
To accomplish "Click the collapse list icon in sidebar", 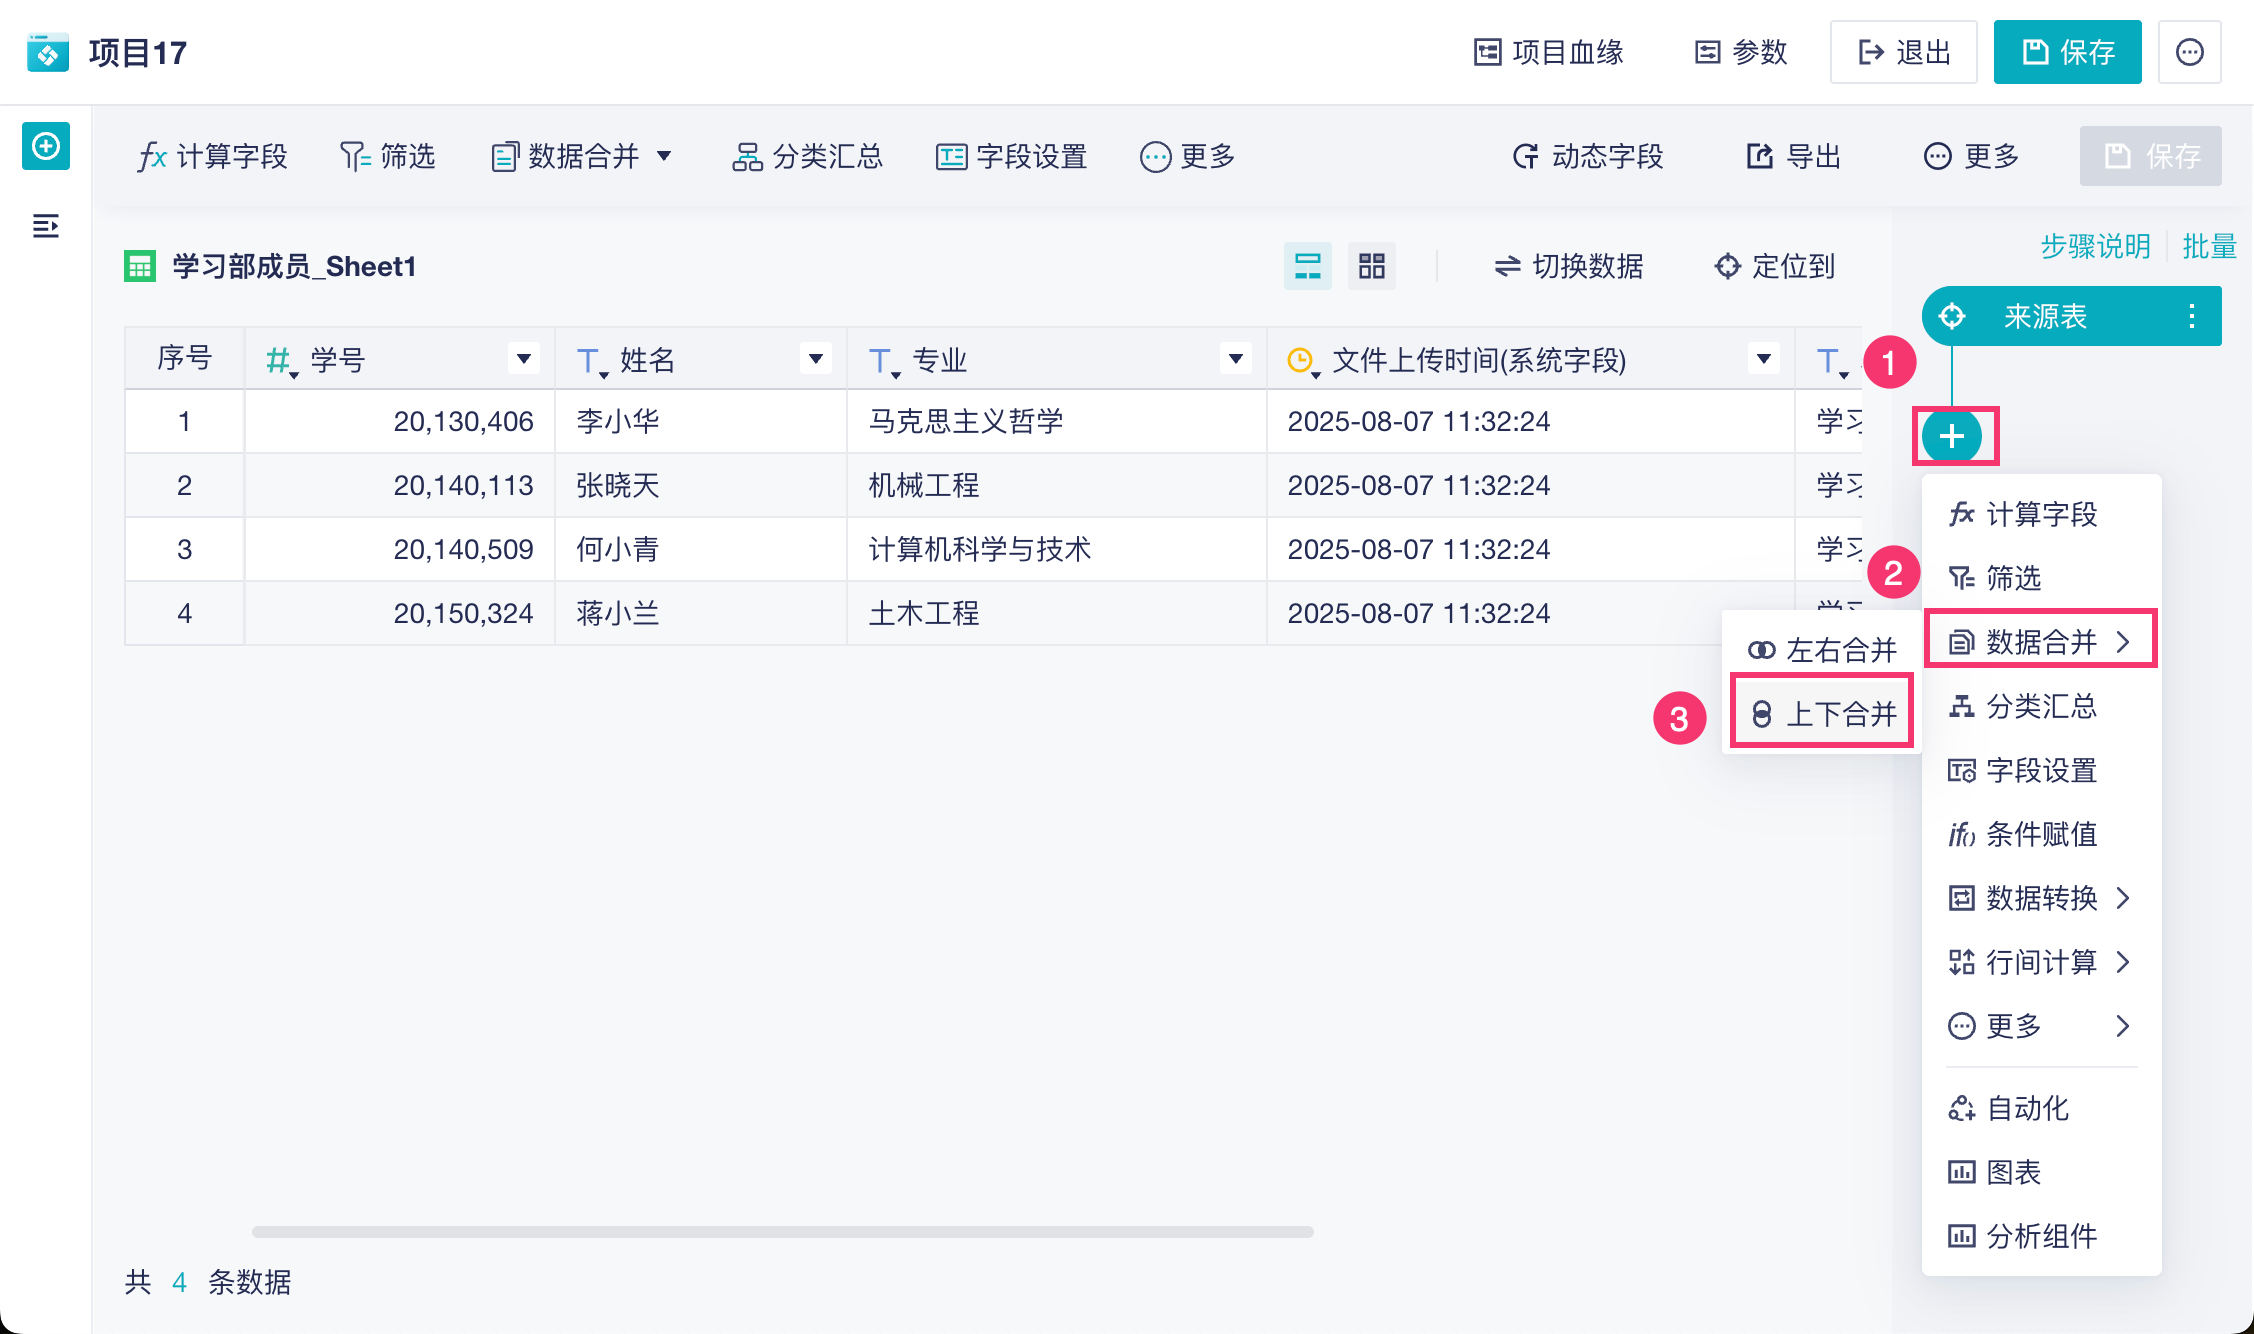I will coord(46,226).
